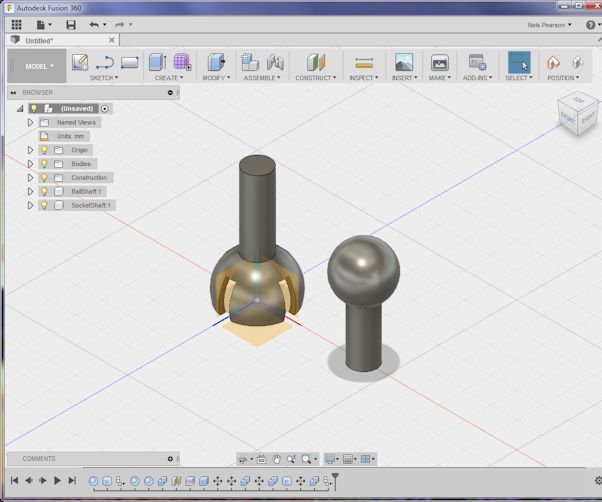Click the Zoom Window icon

pyautogui.click(x=291, y=459)
